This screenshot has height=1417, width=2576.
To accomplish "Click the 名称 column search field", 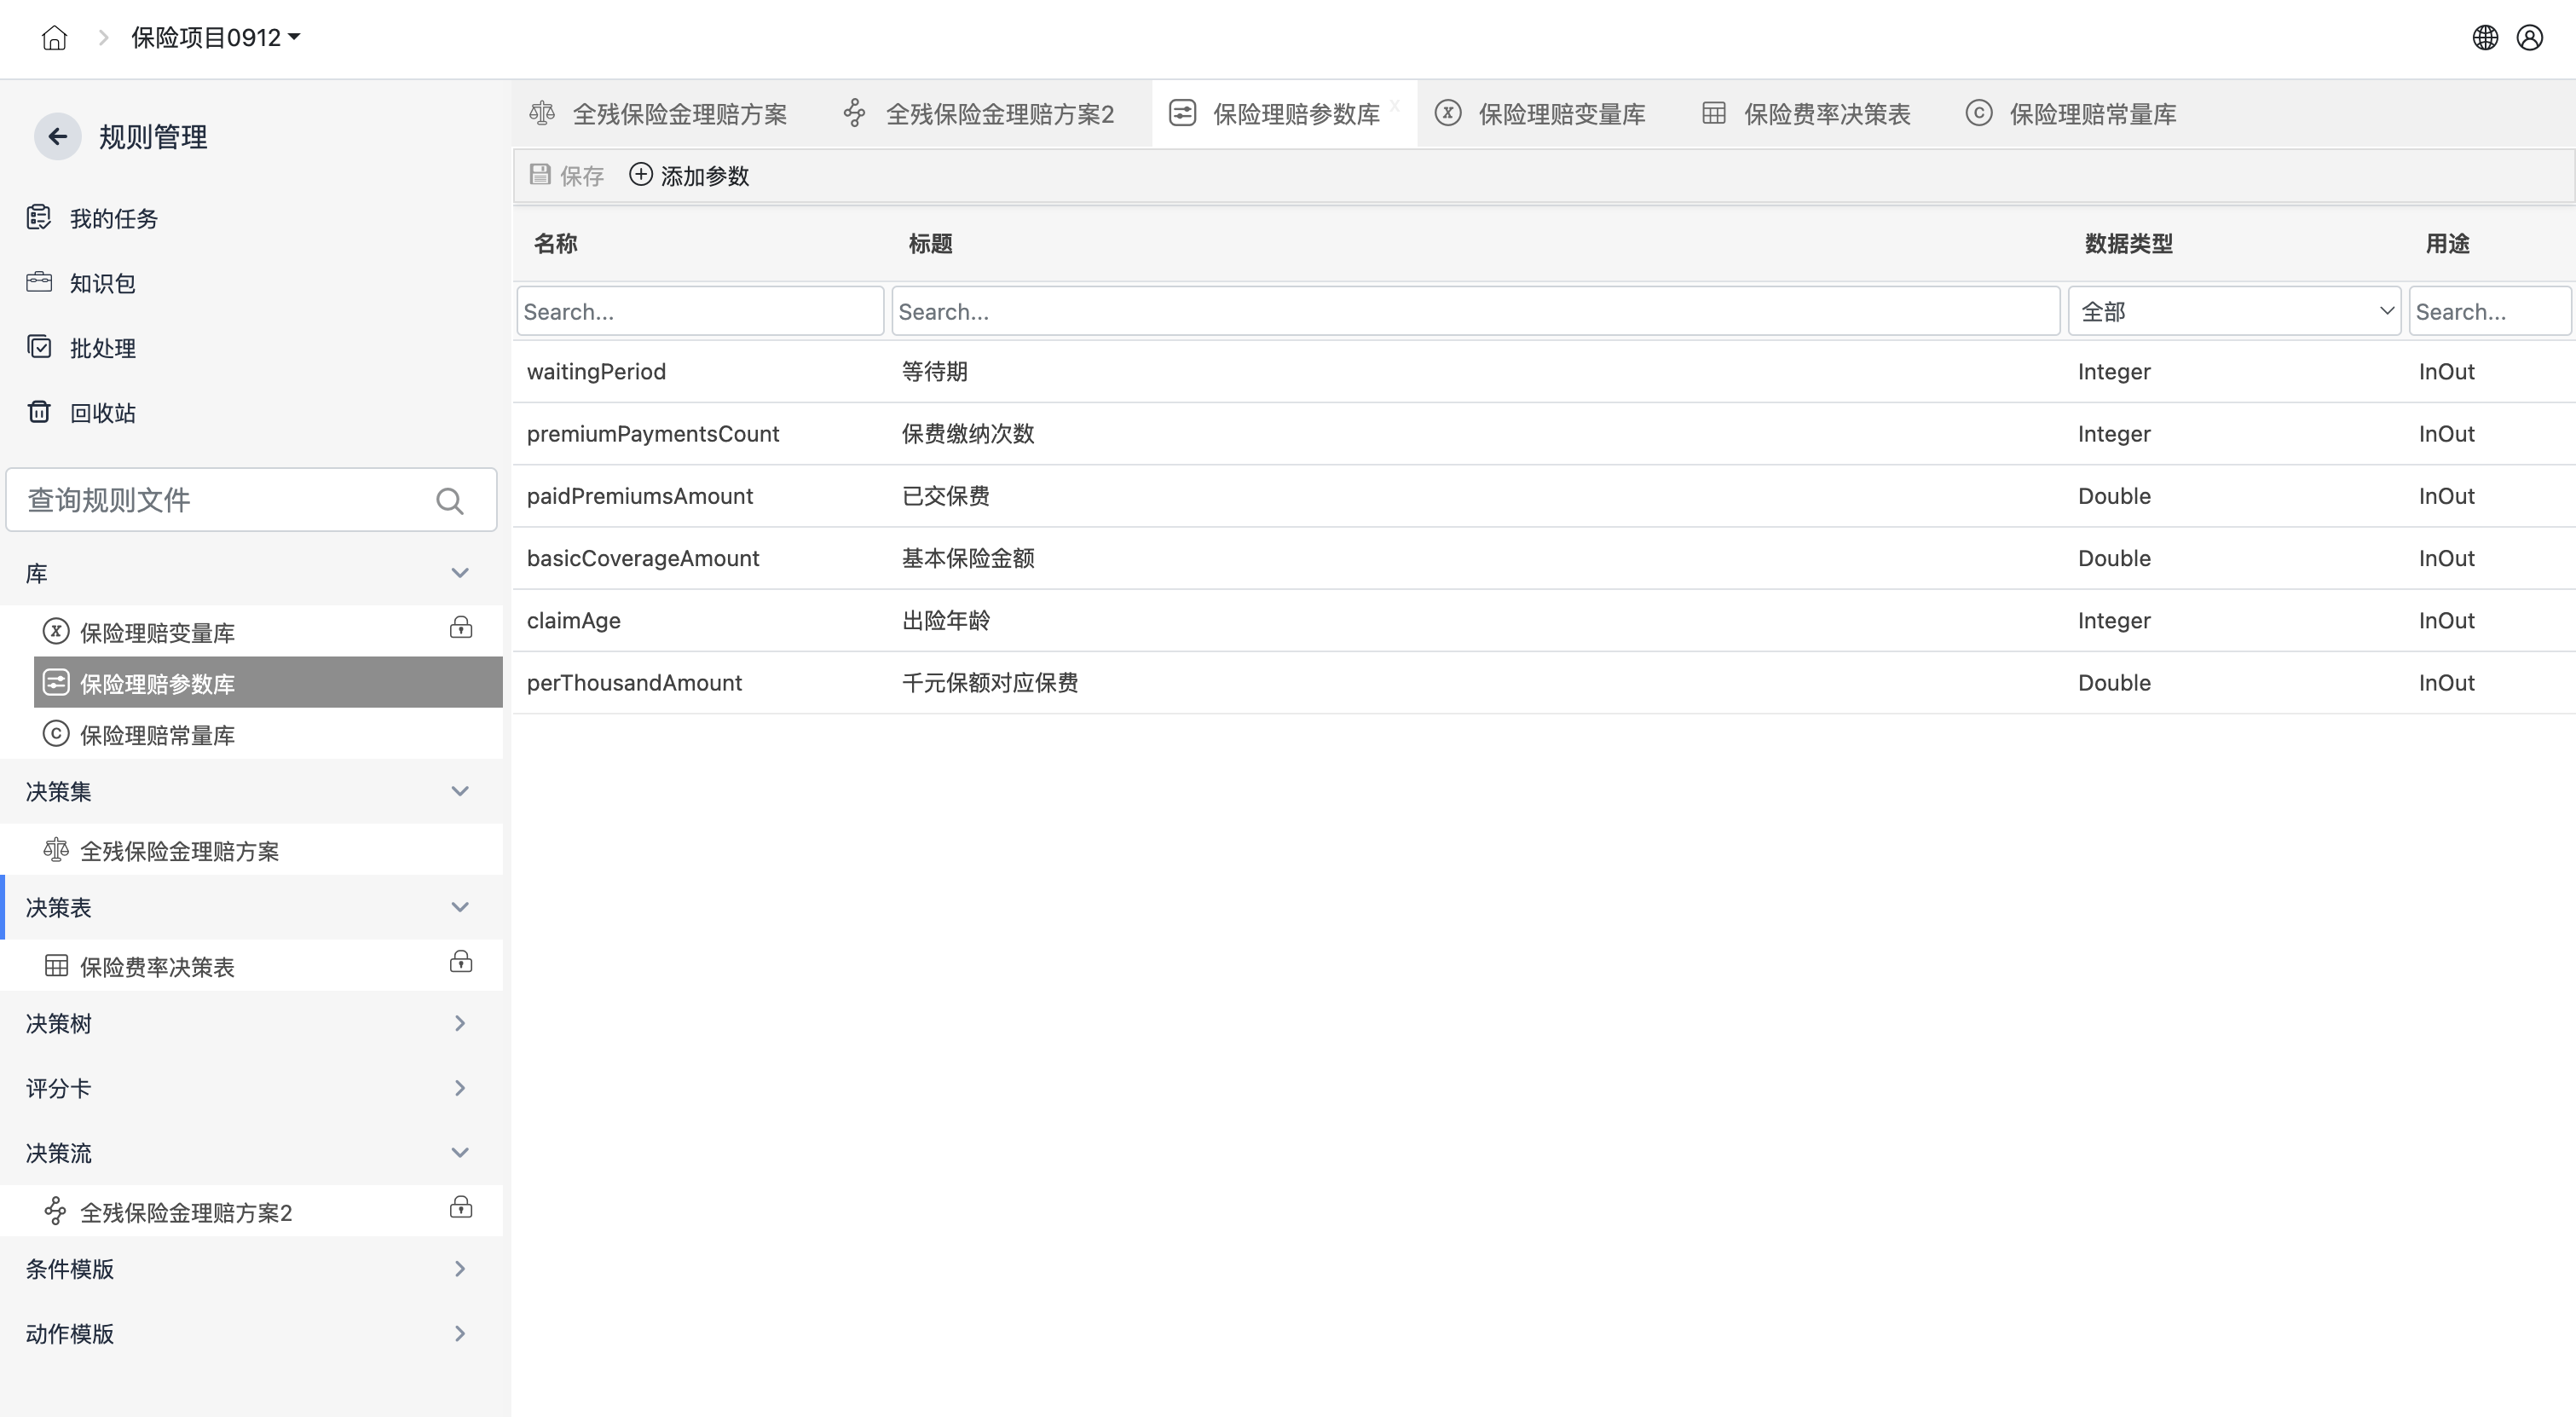I will tap(699, 311).
